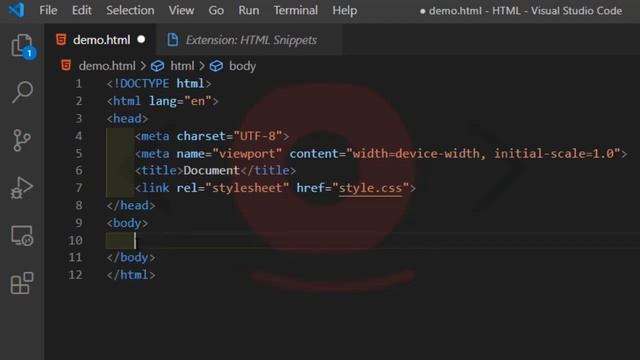This screenshot has width=640, height=360.
Task: Click the closing </html> tag
Action: pyautogui.click(x=131, y=275)
